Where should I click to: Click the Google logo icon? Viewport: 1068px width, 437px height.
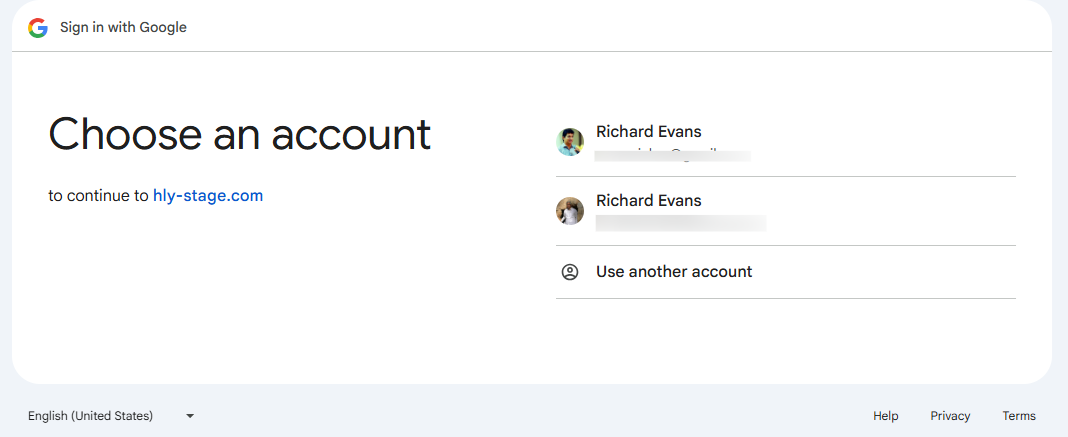[37, 28]
